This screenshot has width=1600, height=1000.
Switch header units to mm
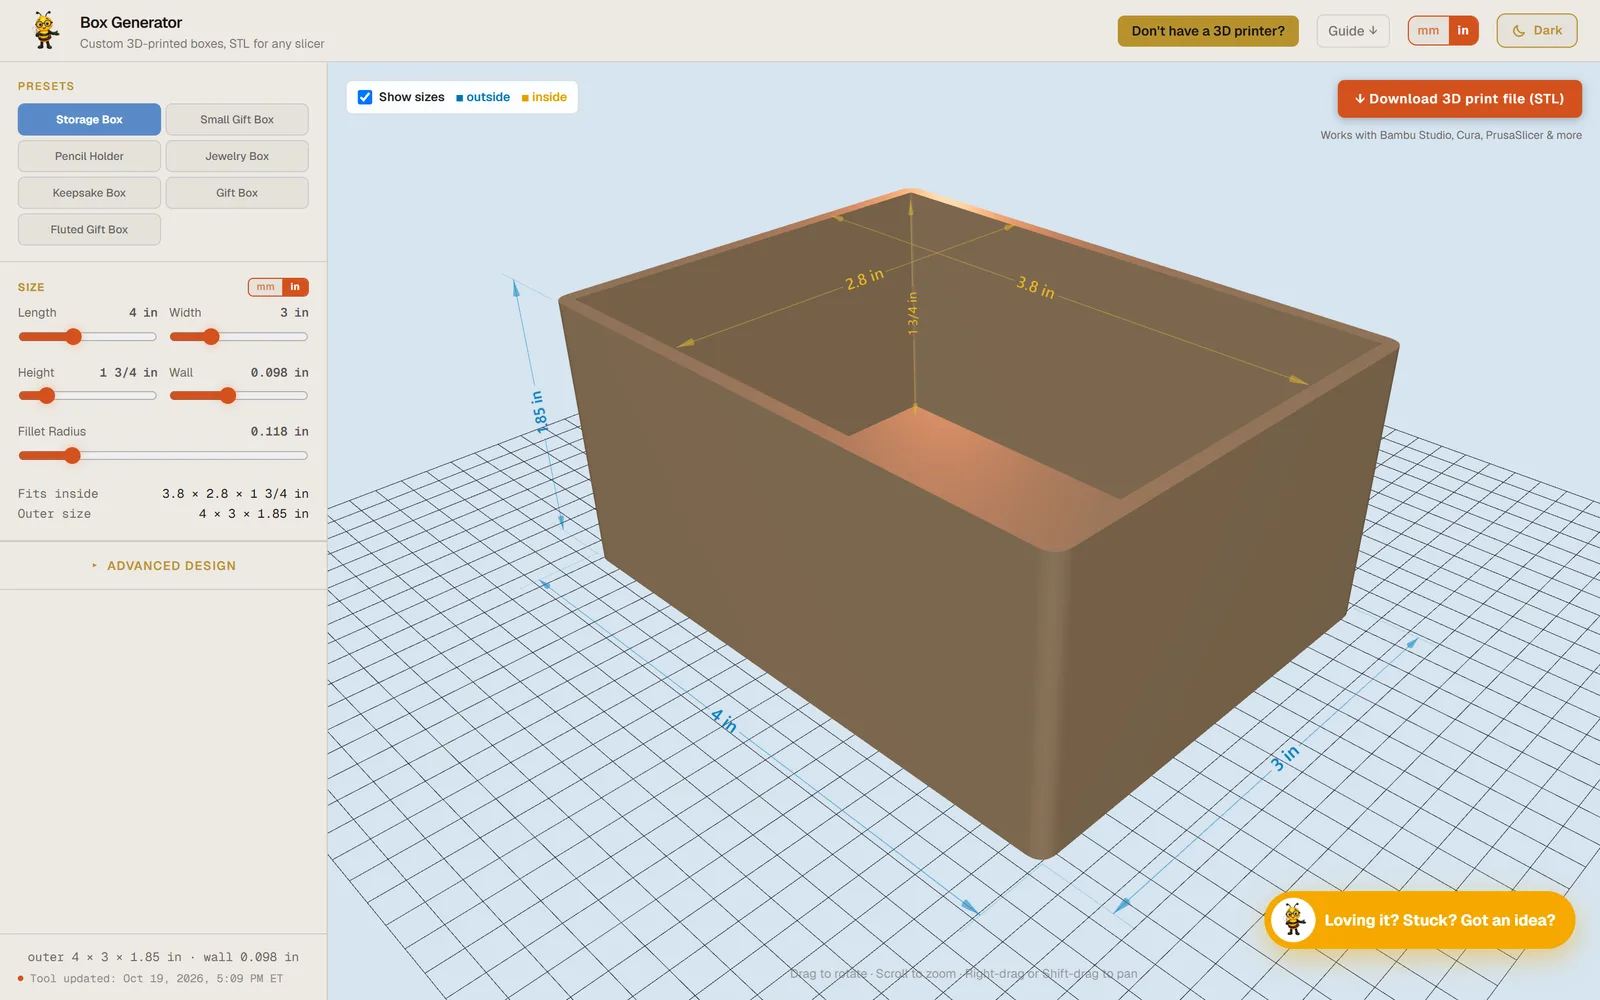(x=1428, y=31)
